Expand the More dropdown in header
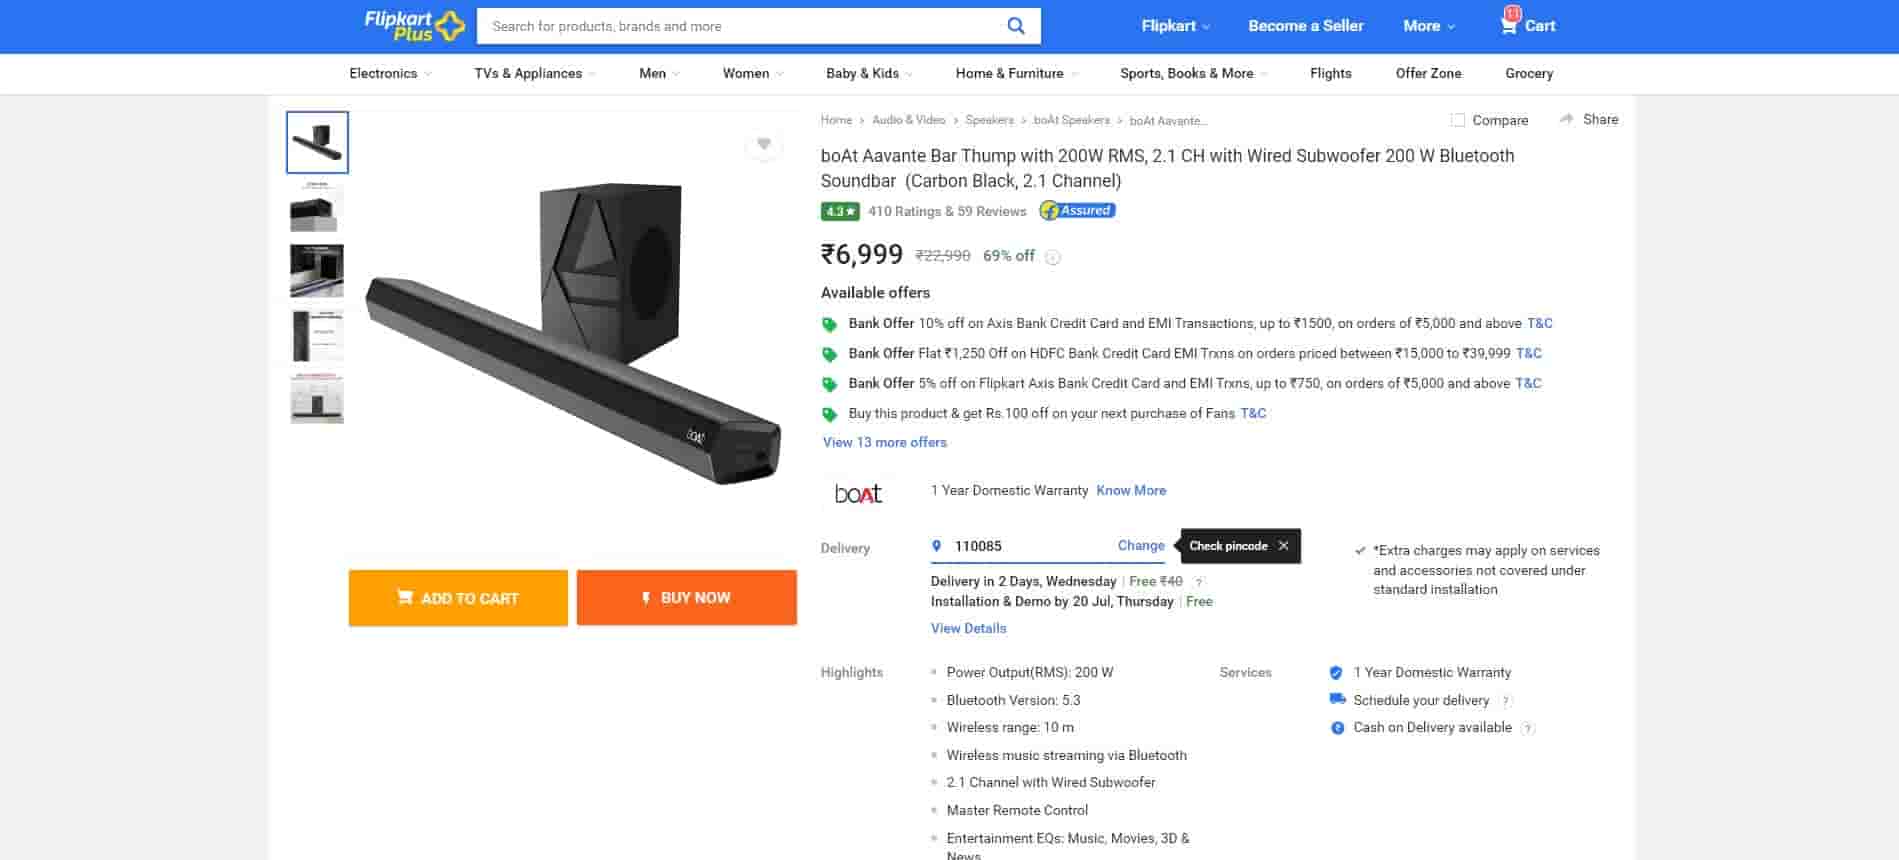Screen dimensions: 1899x860 pyautogui.click(x=1429, y=26)
